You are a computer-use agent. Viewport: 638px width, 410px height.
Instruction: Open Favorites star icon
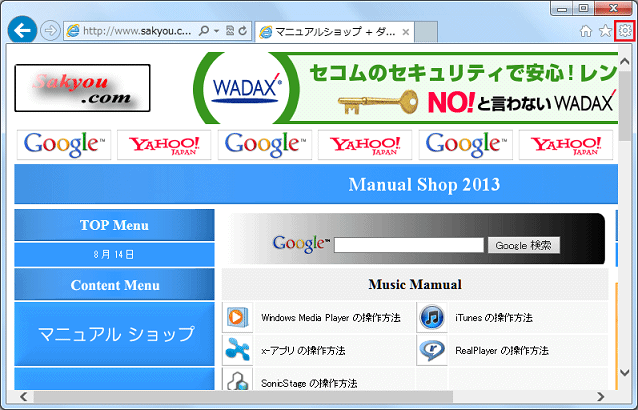pyautogui.click(x=605, y=31)
